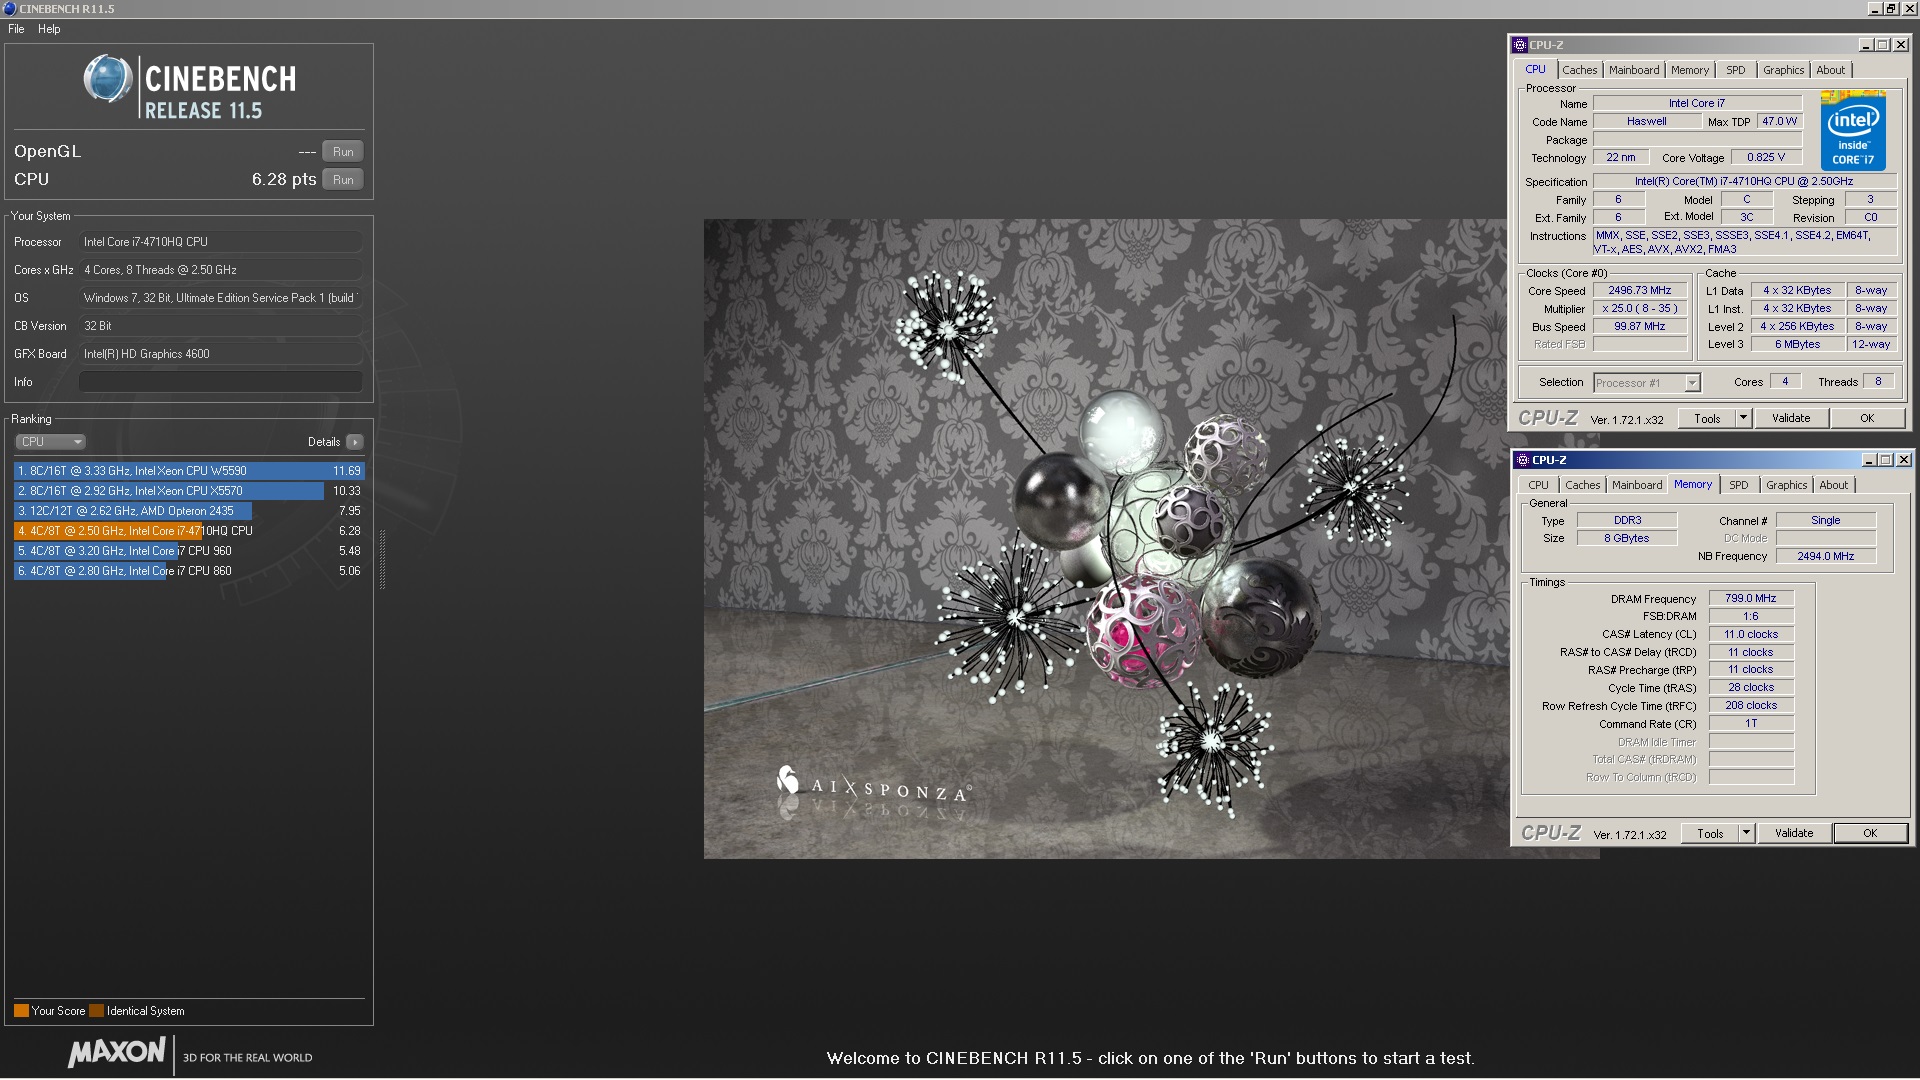
Task: Click CPU-Z app icon in top window title bar
Action: pyautogui.click(x=1520, y=45)
